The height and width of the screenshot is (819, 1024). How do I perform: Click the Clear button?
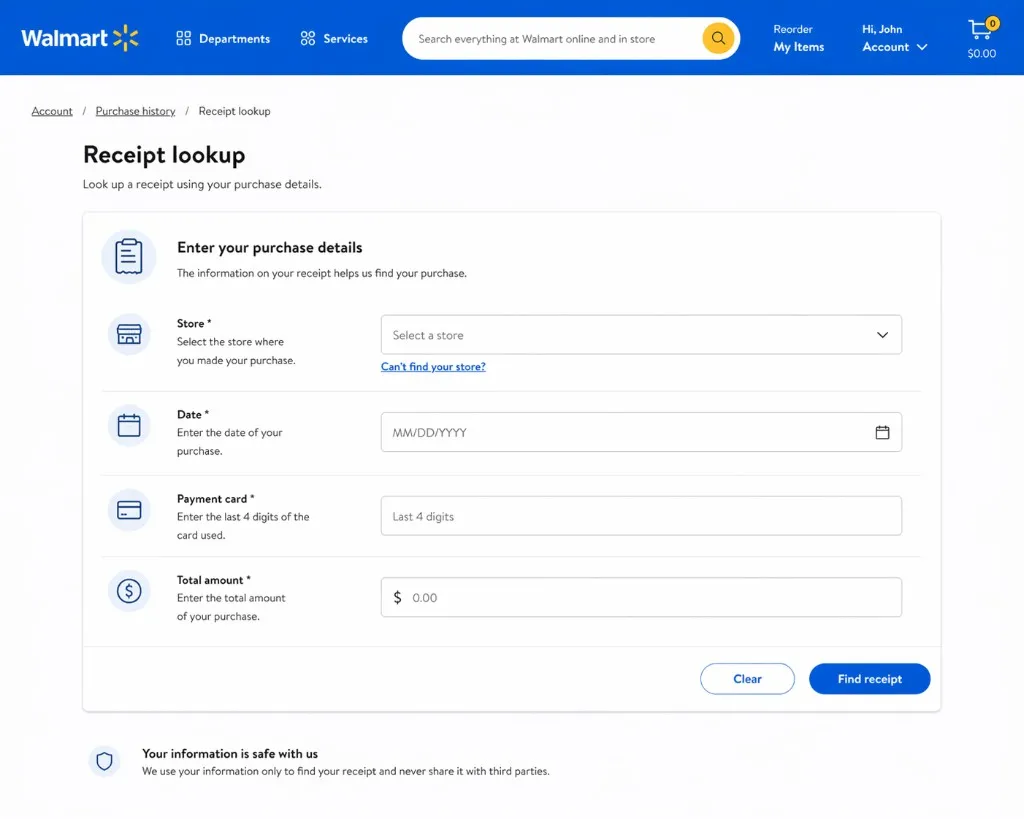747,678
